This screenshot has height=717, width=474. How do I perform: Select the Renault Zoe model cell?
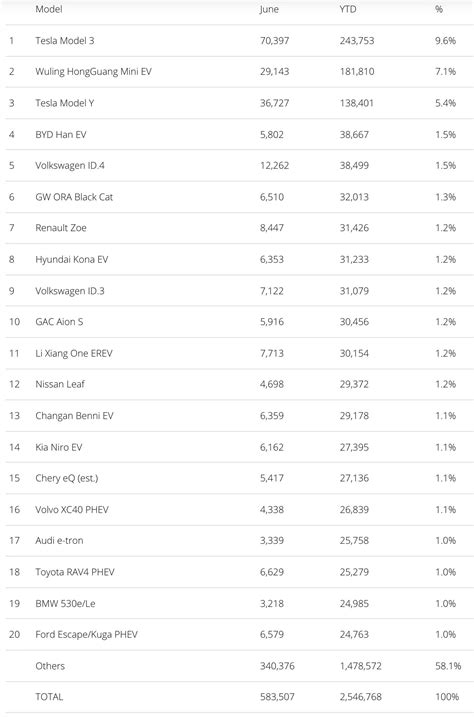pyautogui.click(x=61, y=228)
